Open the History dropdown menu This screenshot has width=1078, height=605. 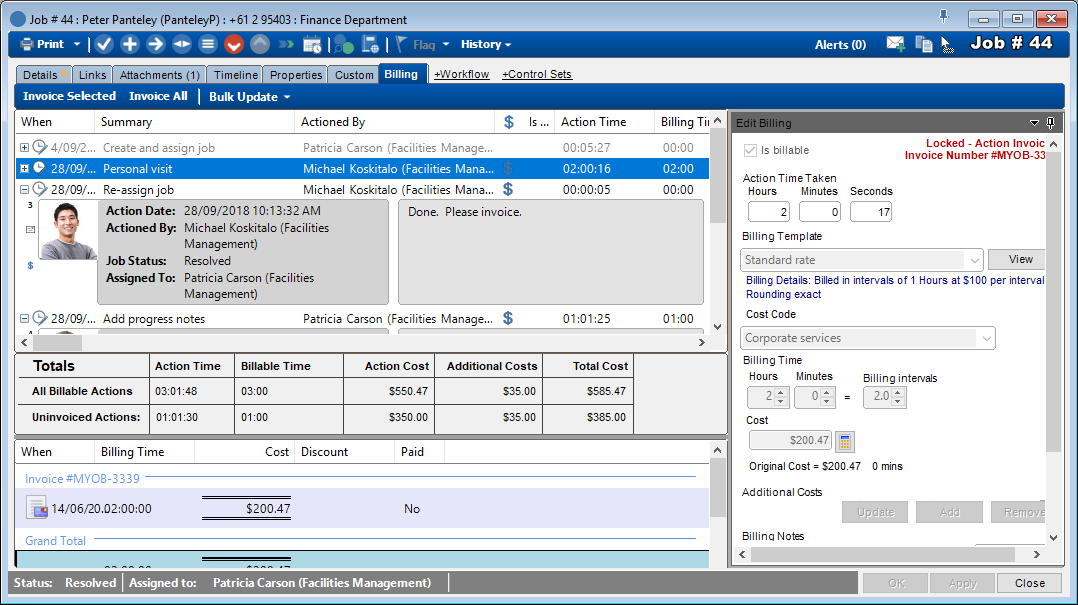[x=485, y=45]
